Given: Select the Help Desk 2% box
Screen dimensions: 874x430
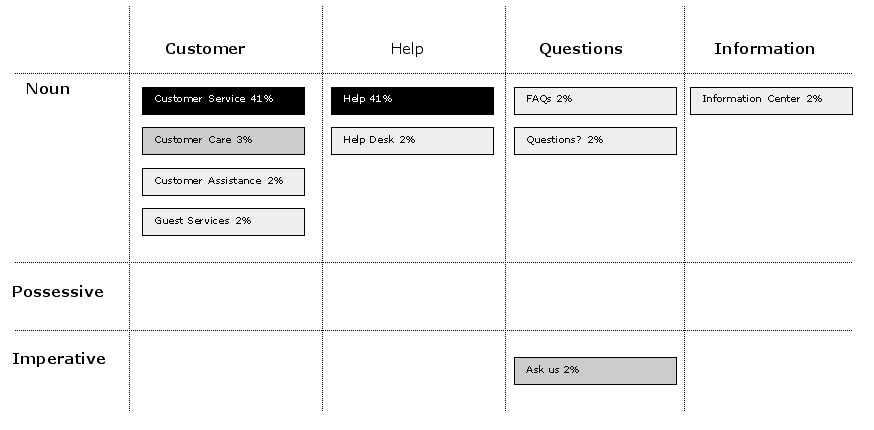Looking at the screenshot, I should coord(412,141).
